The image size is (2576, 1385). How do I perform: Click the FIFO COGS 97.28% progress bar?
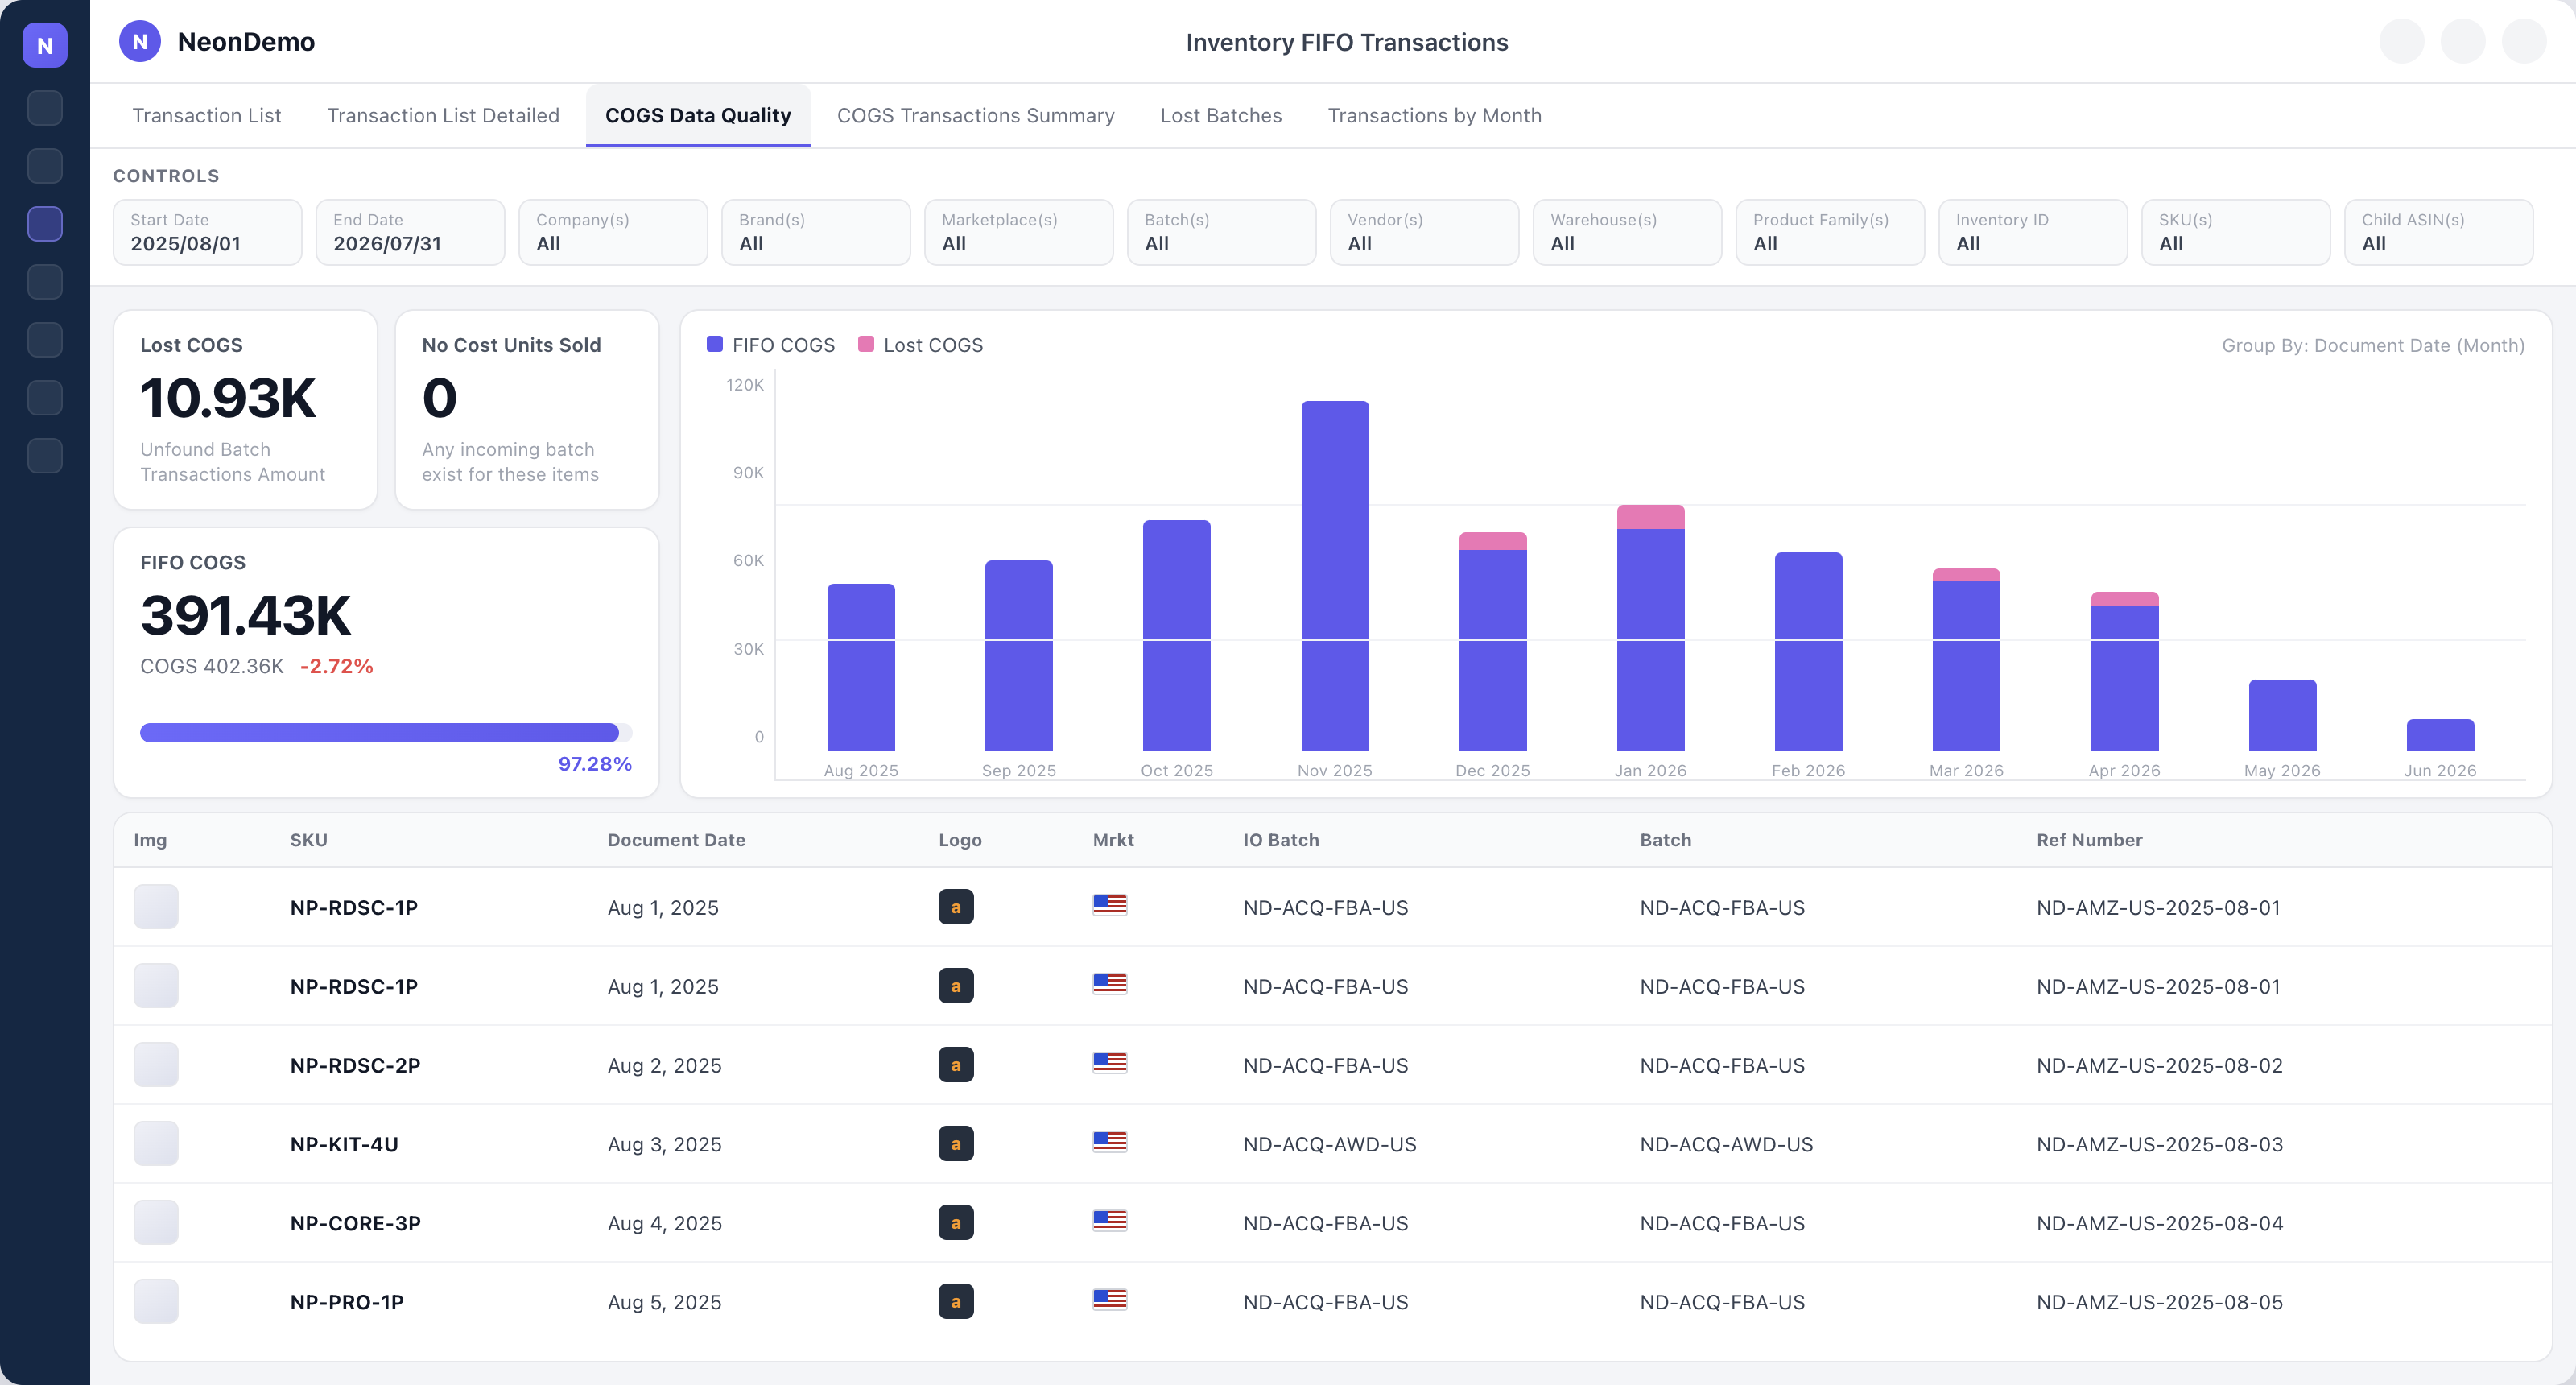(386, 733)
